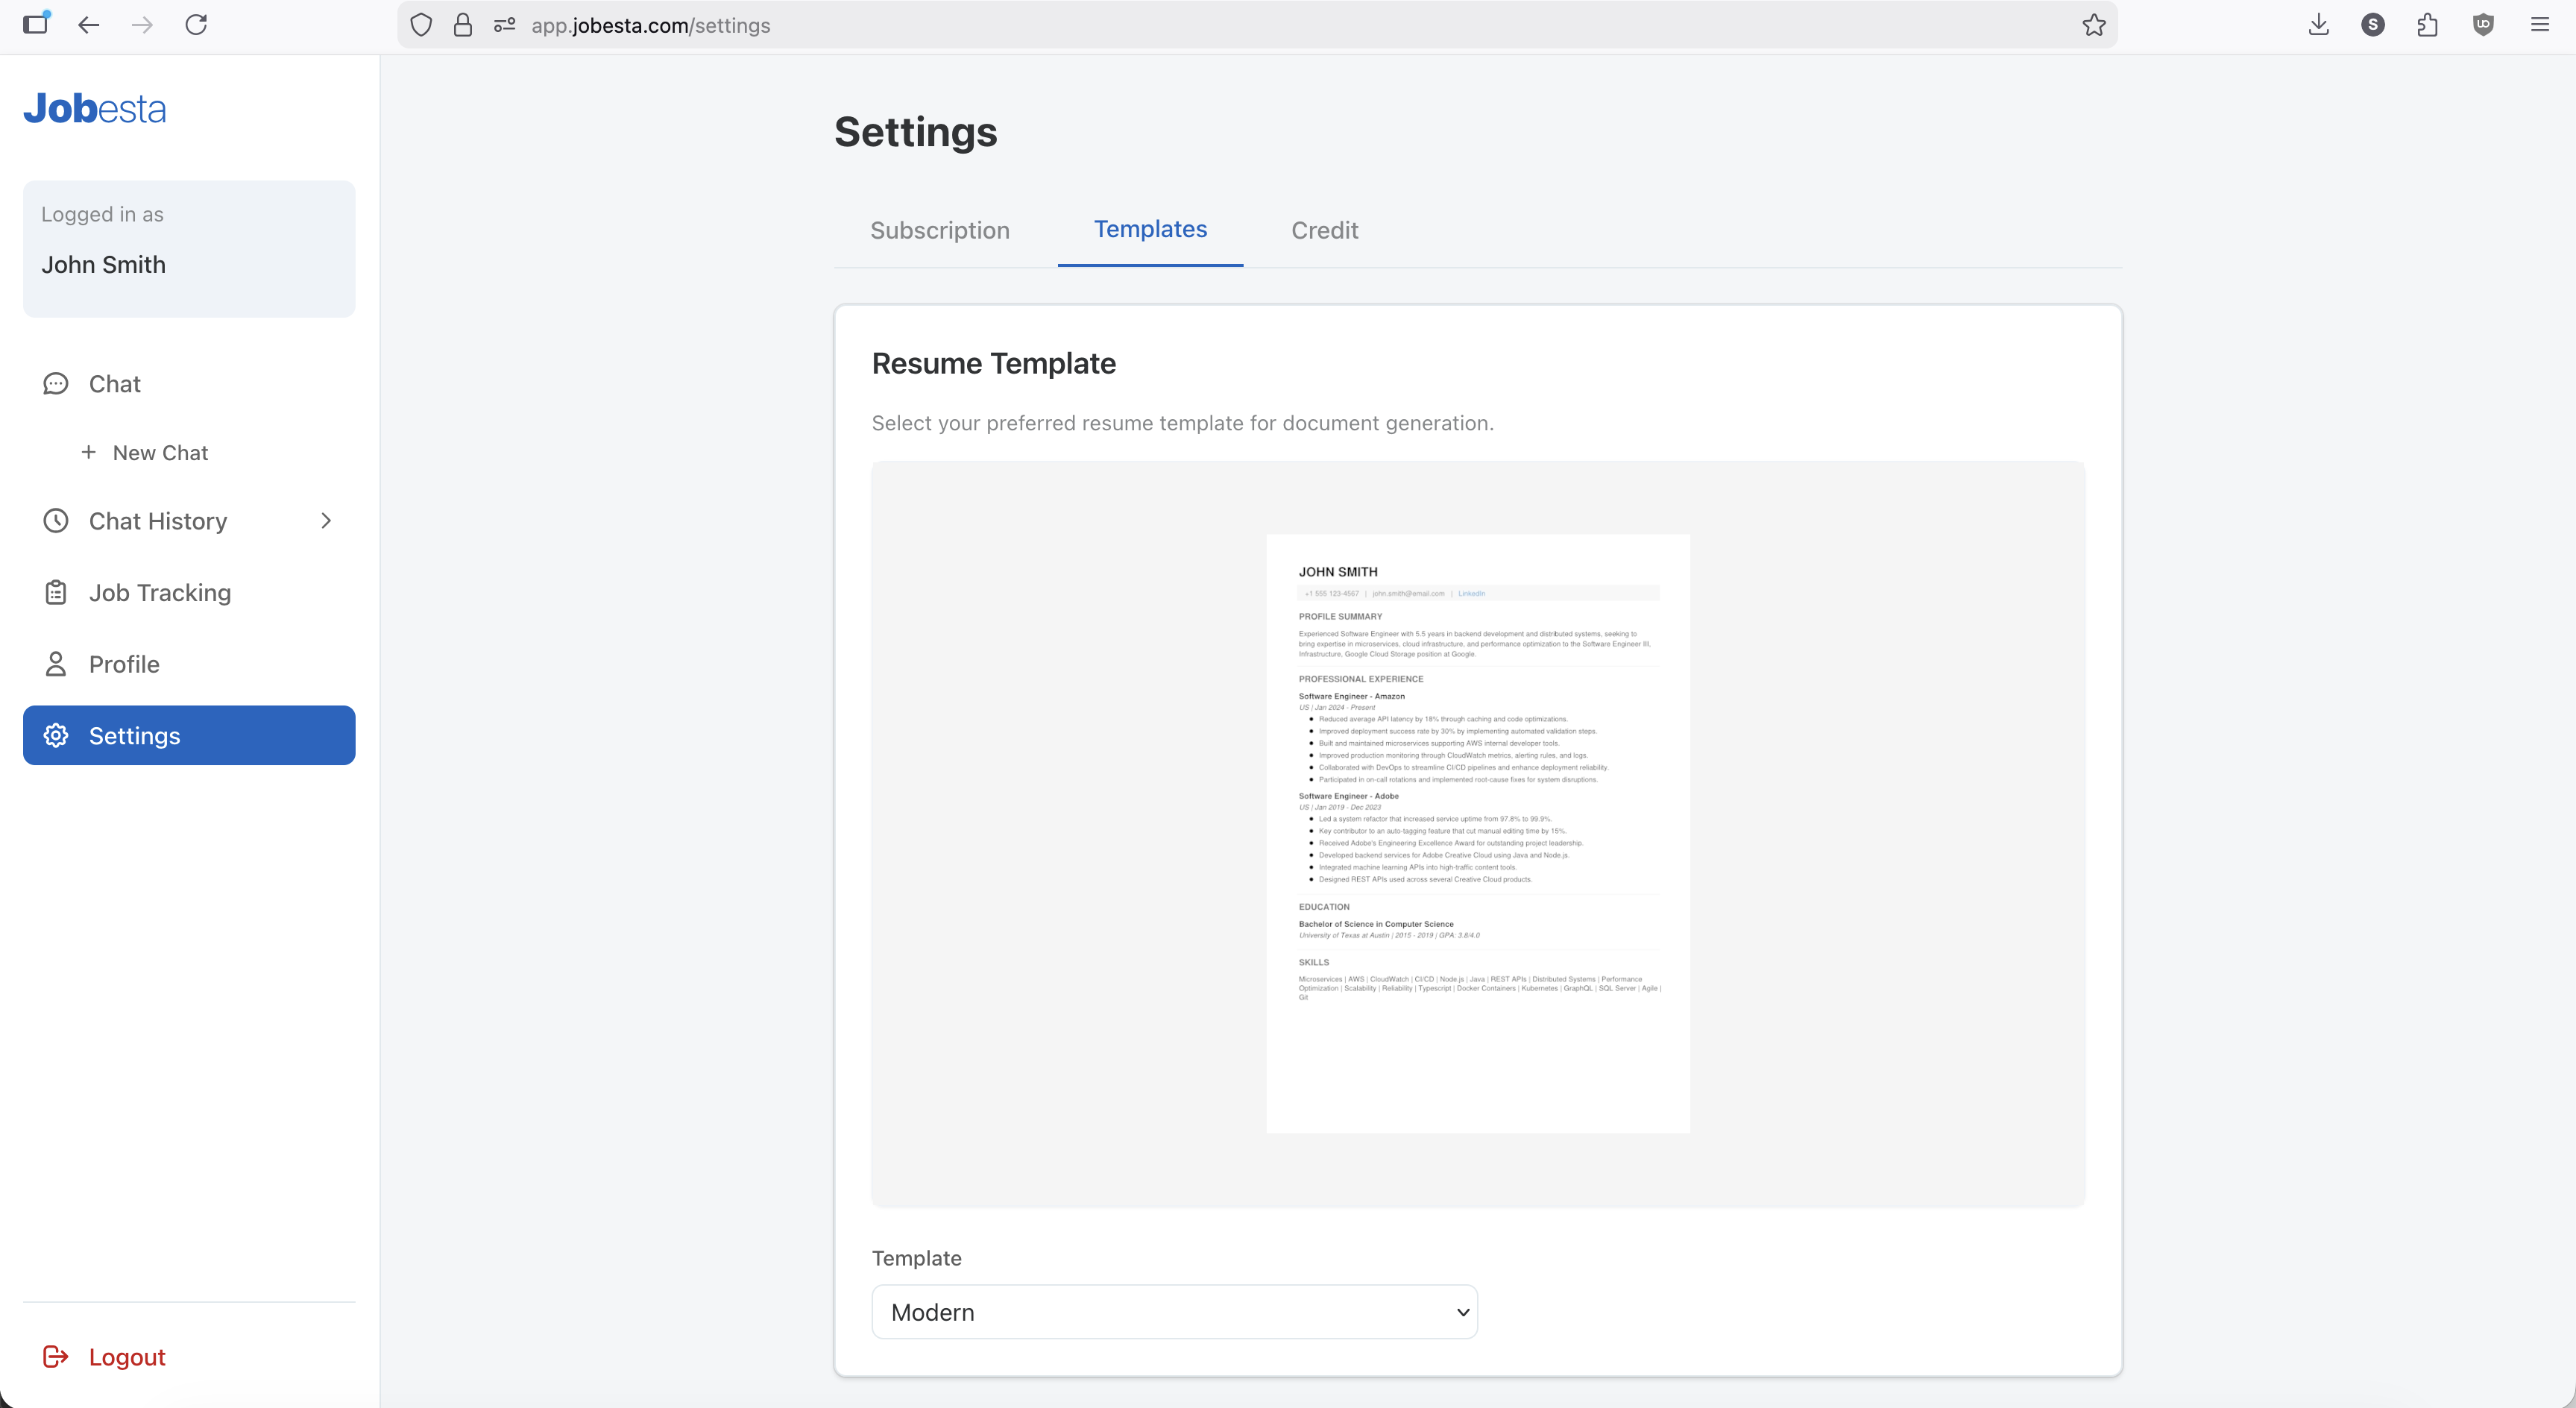The image size is (2576, 1408).
Task: Click the clock icon for Chat History
Action: [x=56, y=520]
